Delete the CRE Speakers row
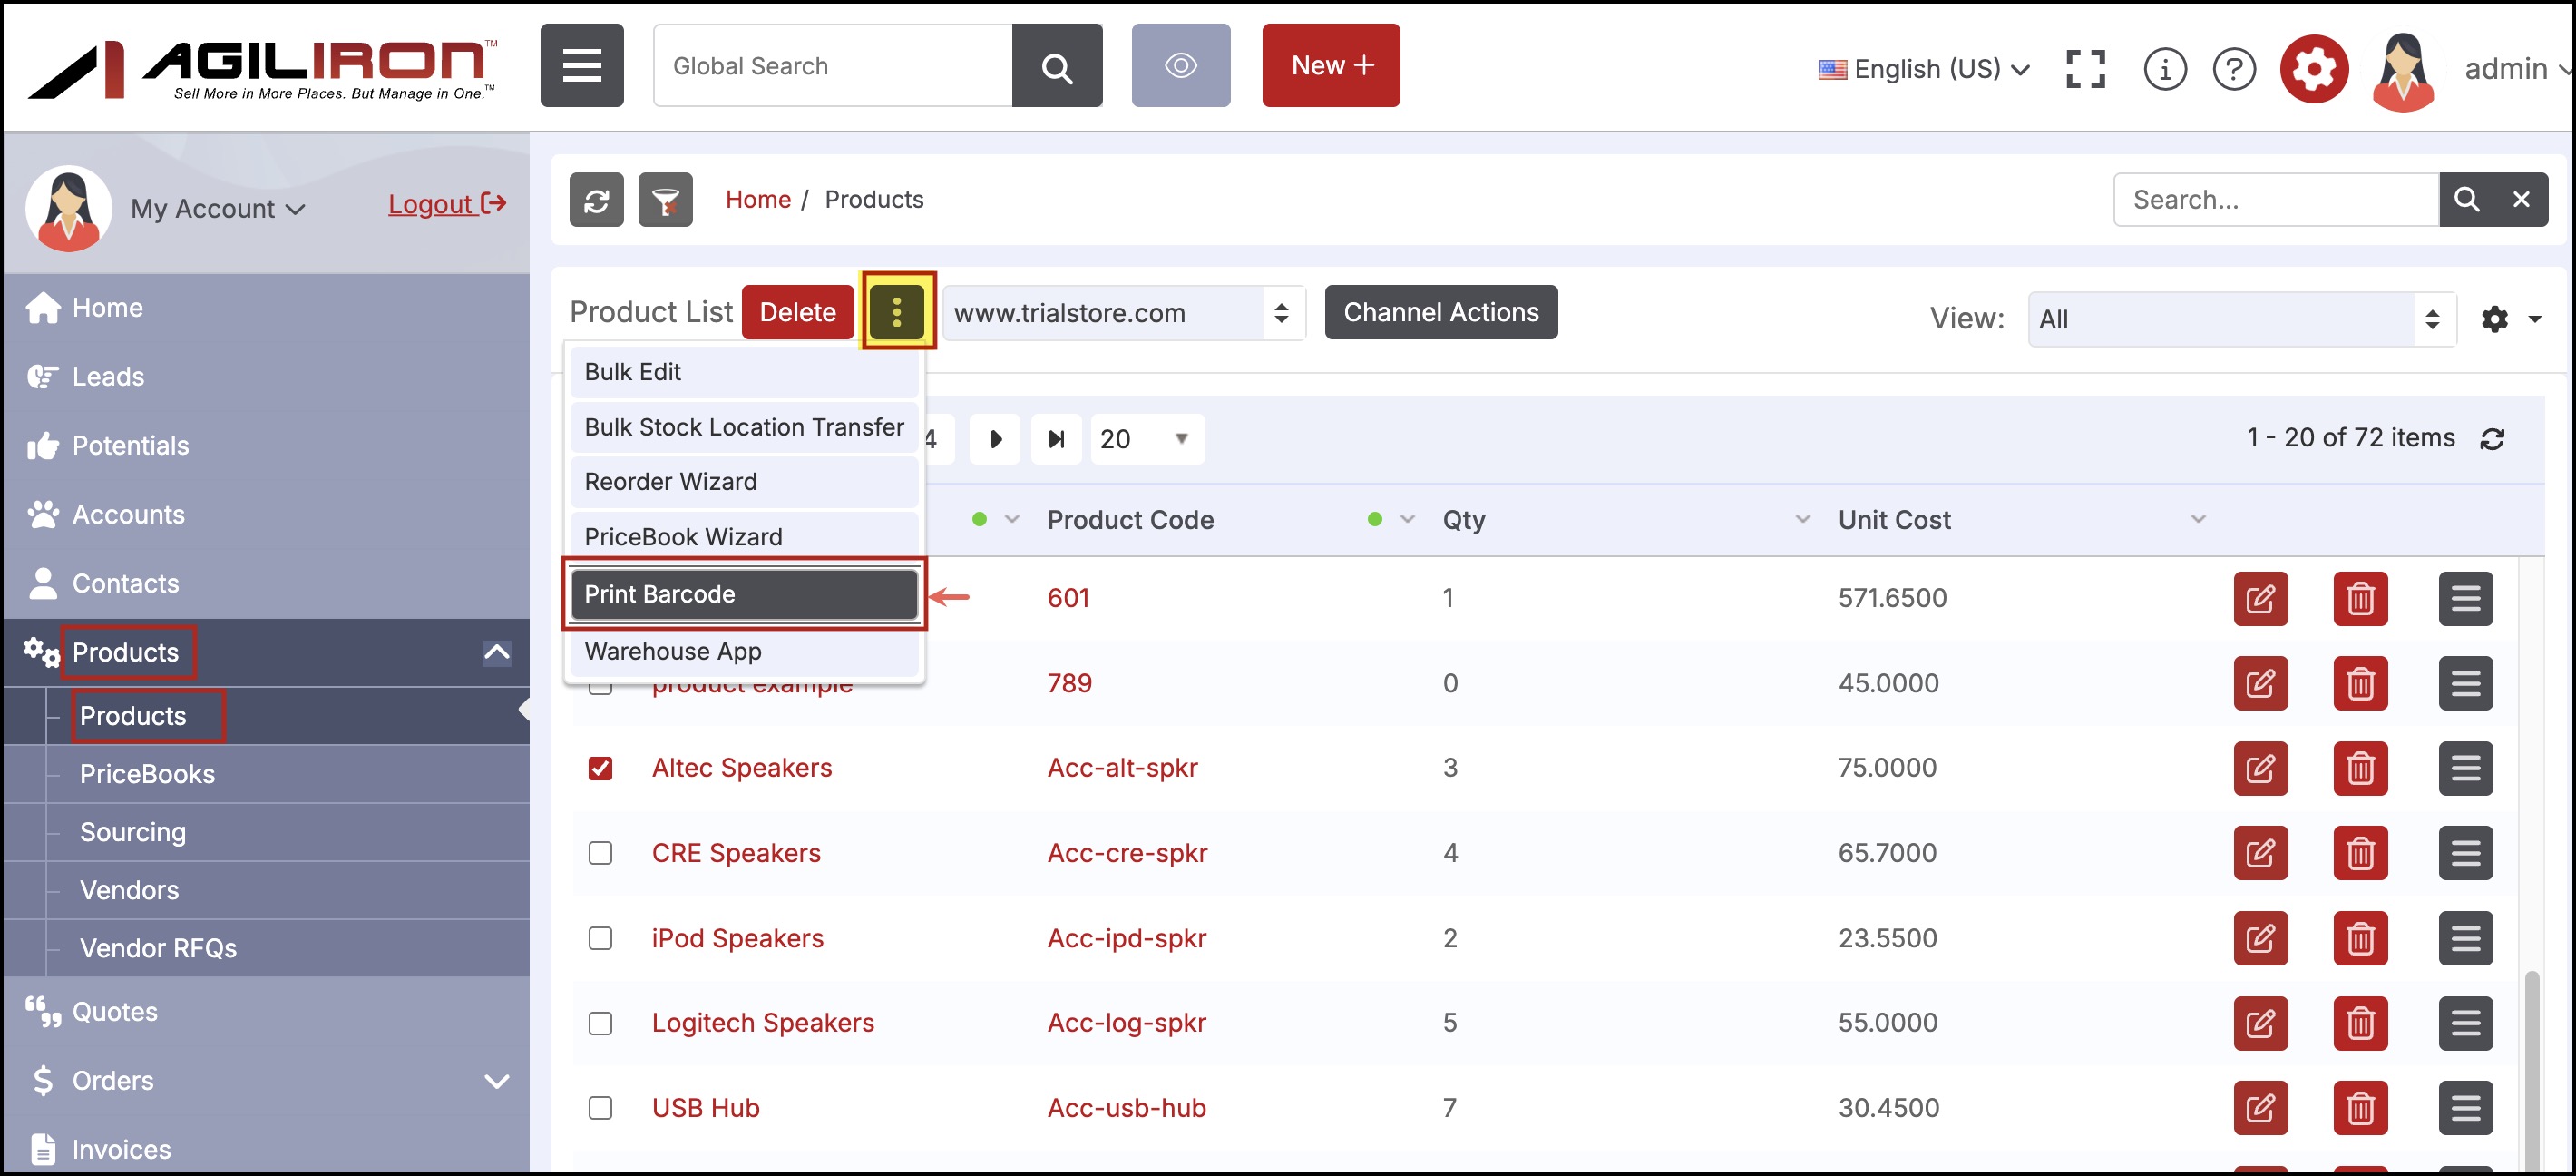 [x=2359, y=853]
